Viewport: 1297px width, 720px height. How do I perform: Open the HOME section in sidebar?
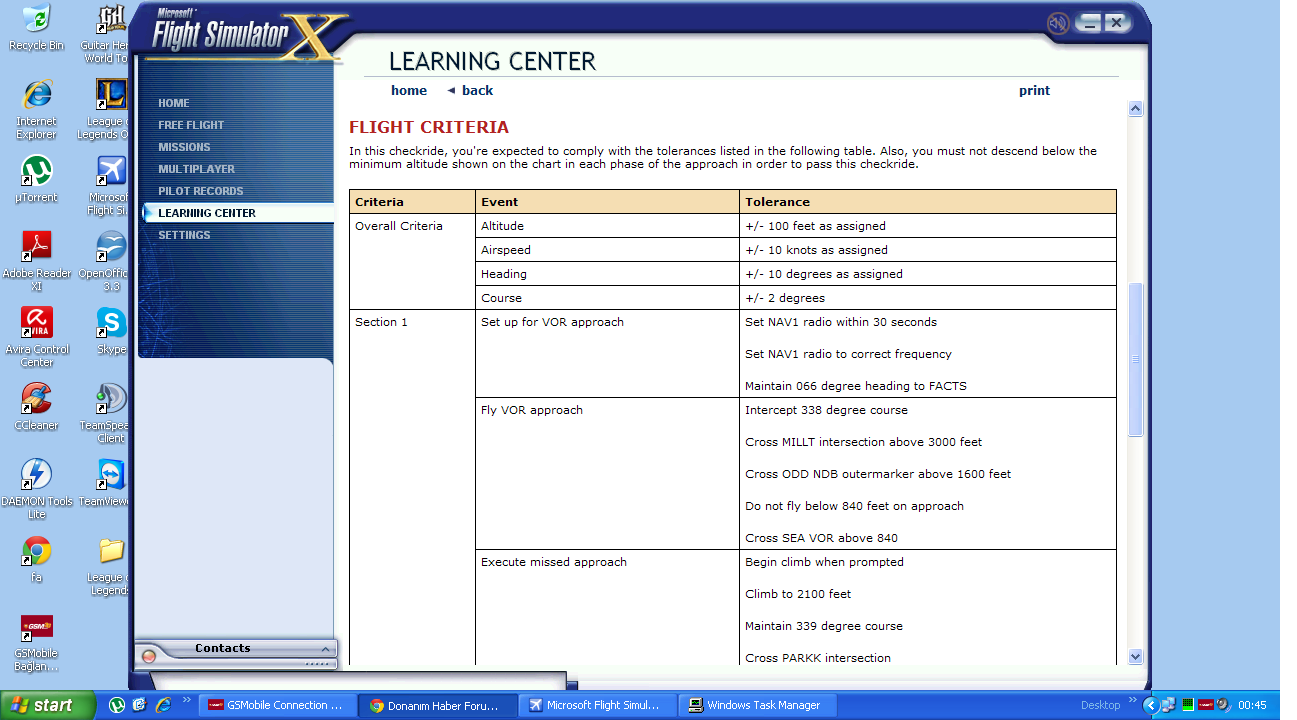coord(173,103)
